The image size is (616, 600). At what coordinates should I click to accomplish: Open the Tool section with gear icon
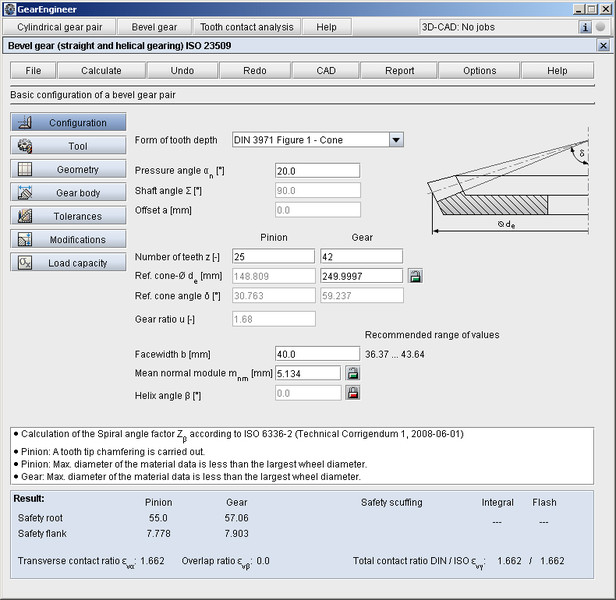click(68, 146)
